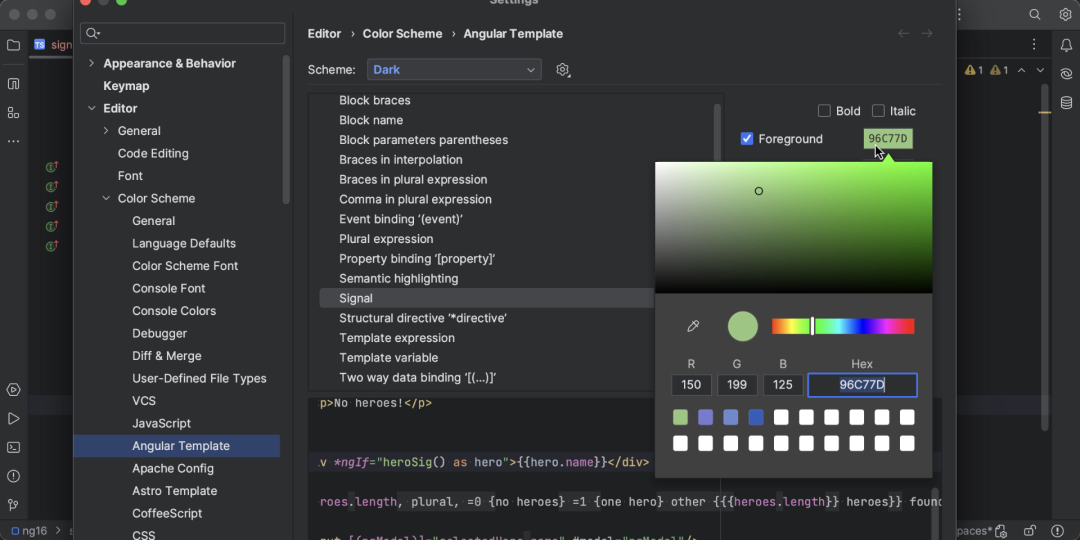Click the More tool windows ellipsis icon
Screen dimensions: 1080x540
pyautogui.click(x=13, y=141)
